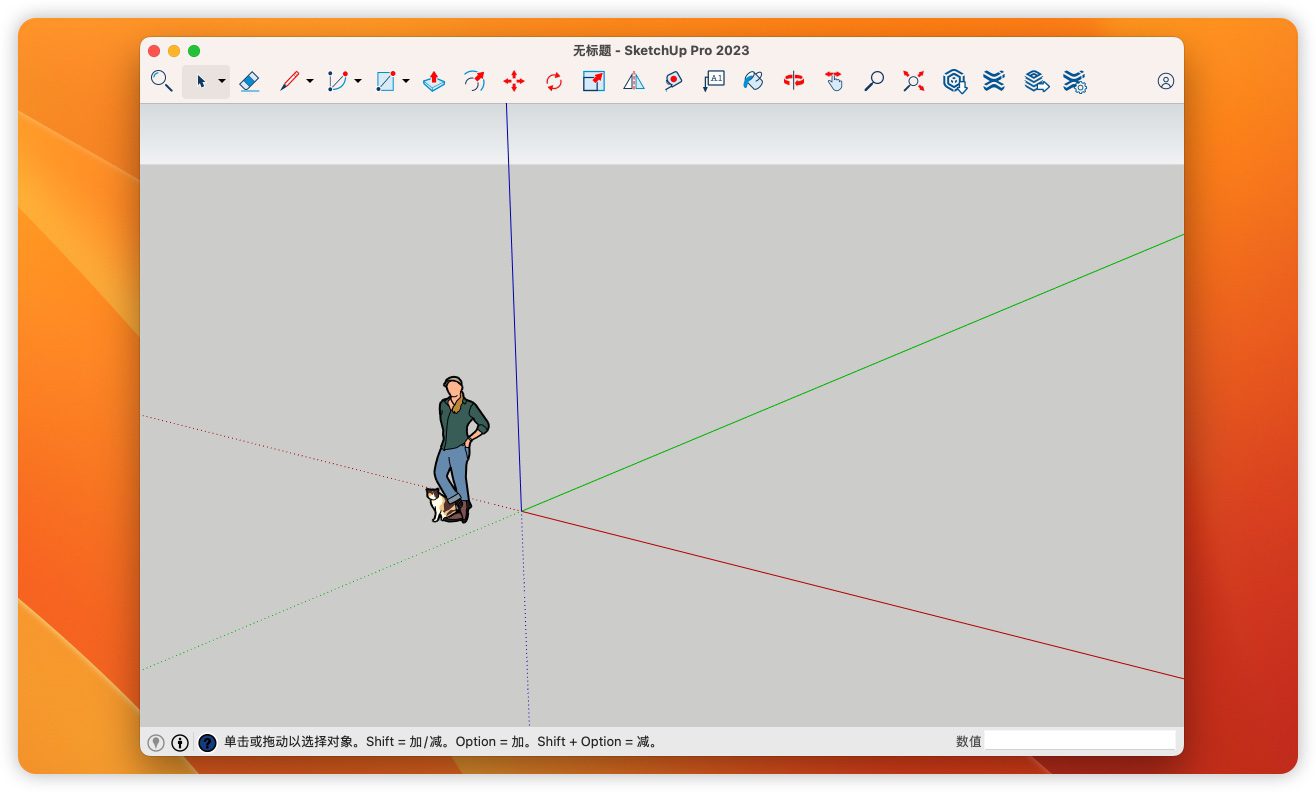Expand the Select tool dropdown arrow
The height and width of the screenshot is (792, 1316).
[222, 82]
